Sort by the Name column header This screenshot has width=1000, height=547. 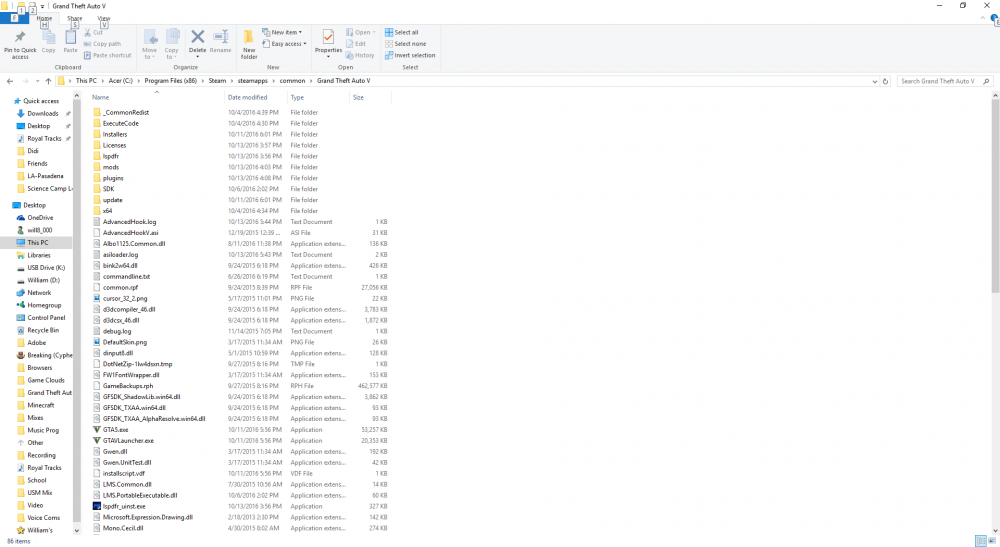point(157,98)
